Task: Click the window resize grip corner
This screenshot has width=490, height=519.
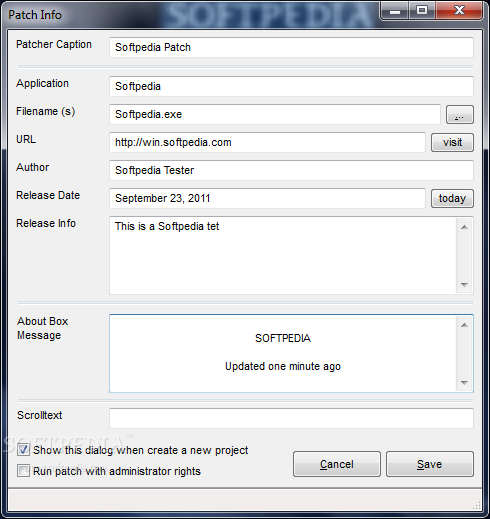Action: (477, 505)
